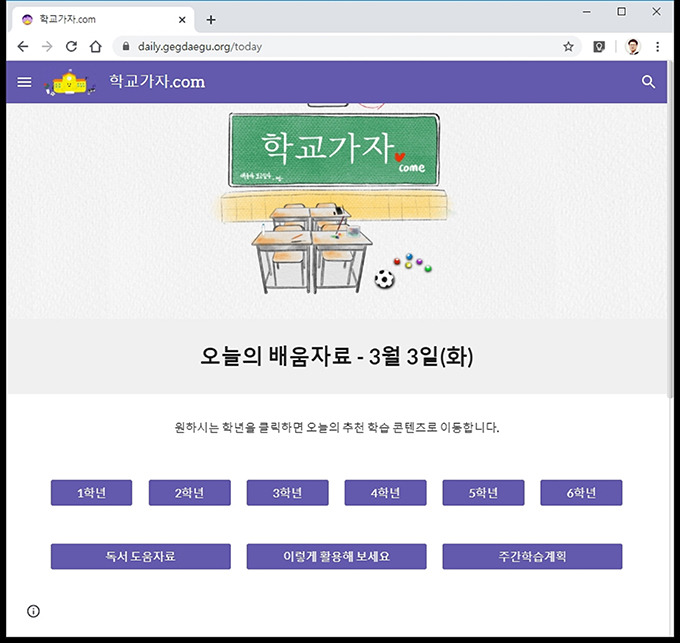Click the yellow school building logo
This screenshot has width=680, height=643.
click(x=69, y=82)
